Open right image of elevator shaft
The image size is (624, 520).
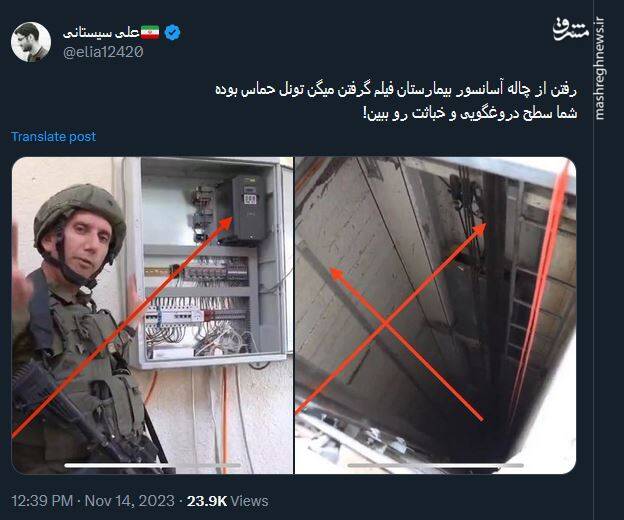coord(435,315)
